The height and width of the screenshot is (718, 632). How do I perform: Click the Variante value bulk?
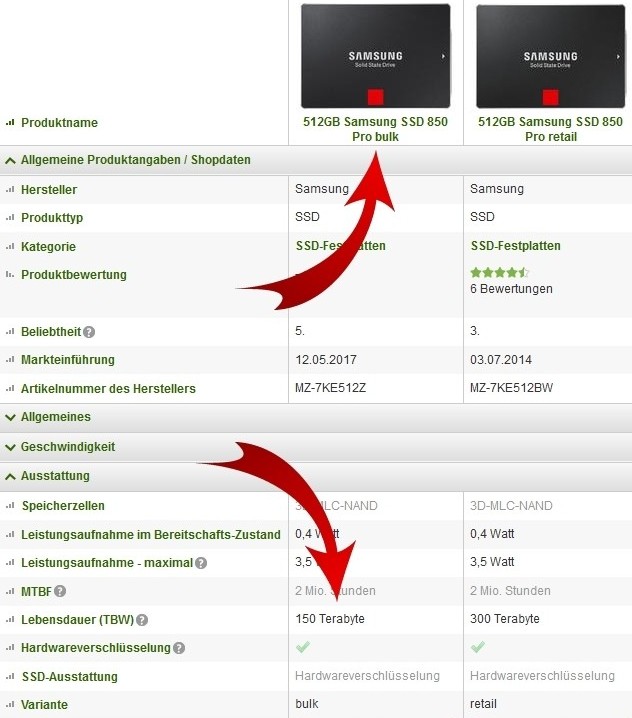tap(307, 704)
